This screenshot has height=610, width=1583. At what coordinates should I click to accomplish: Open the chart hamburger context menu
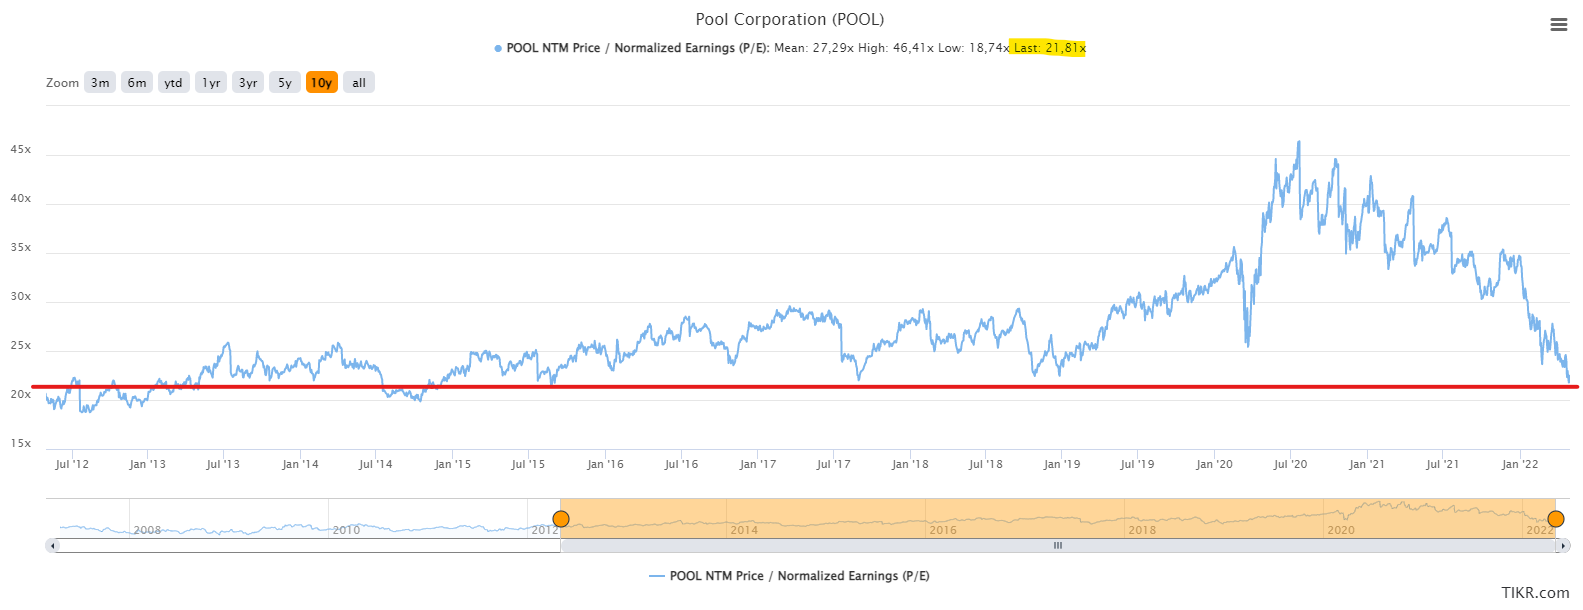pos(1558,25)
